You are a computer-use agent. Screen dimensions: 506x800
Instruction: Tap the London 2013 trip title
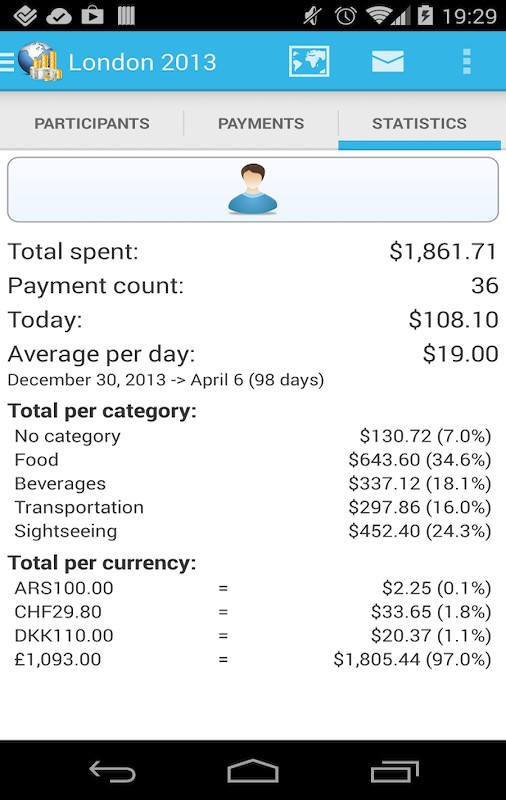coord(142,62)
